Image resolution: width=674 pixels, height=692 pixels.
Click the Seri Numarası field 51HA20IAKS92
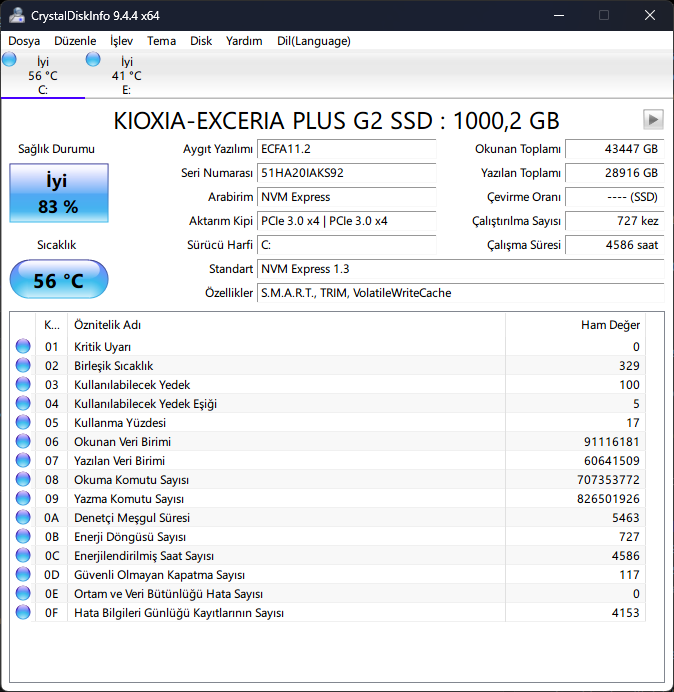(346, 173)
